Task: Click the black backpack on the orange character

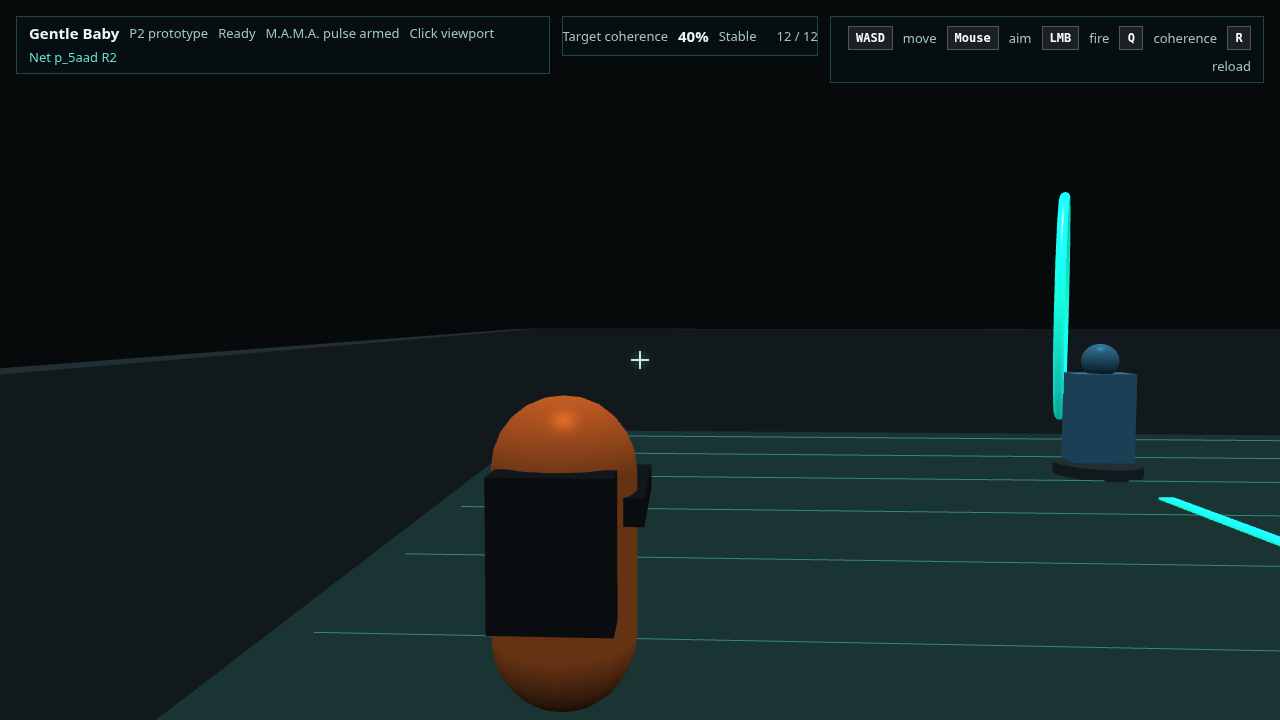Action: tap(551, 553)
